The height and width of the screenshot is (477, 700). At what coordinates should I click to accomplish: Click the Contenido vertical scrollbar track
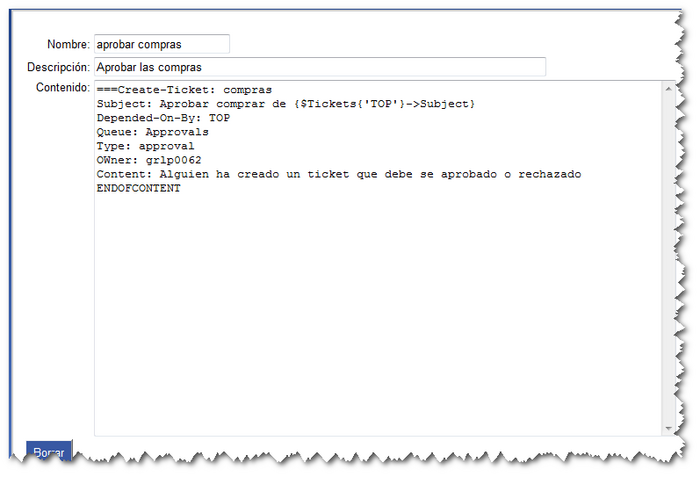(669, 260)
